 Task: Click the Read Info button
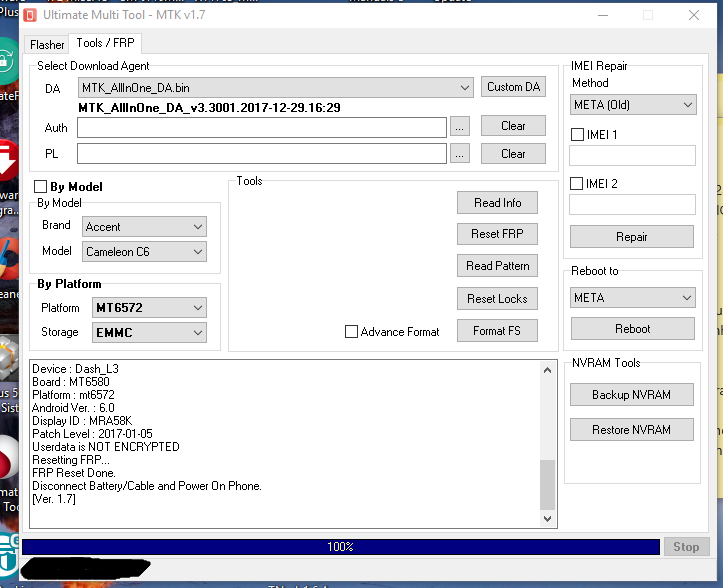[497, 203]
